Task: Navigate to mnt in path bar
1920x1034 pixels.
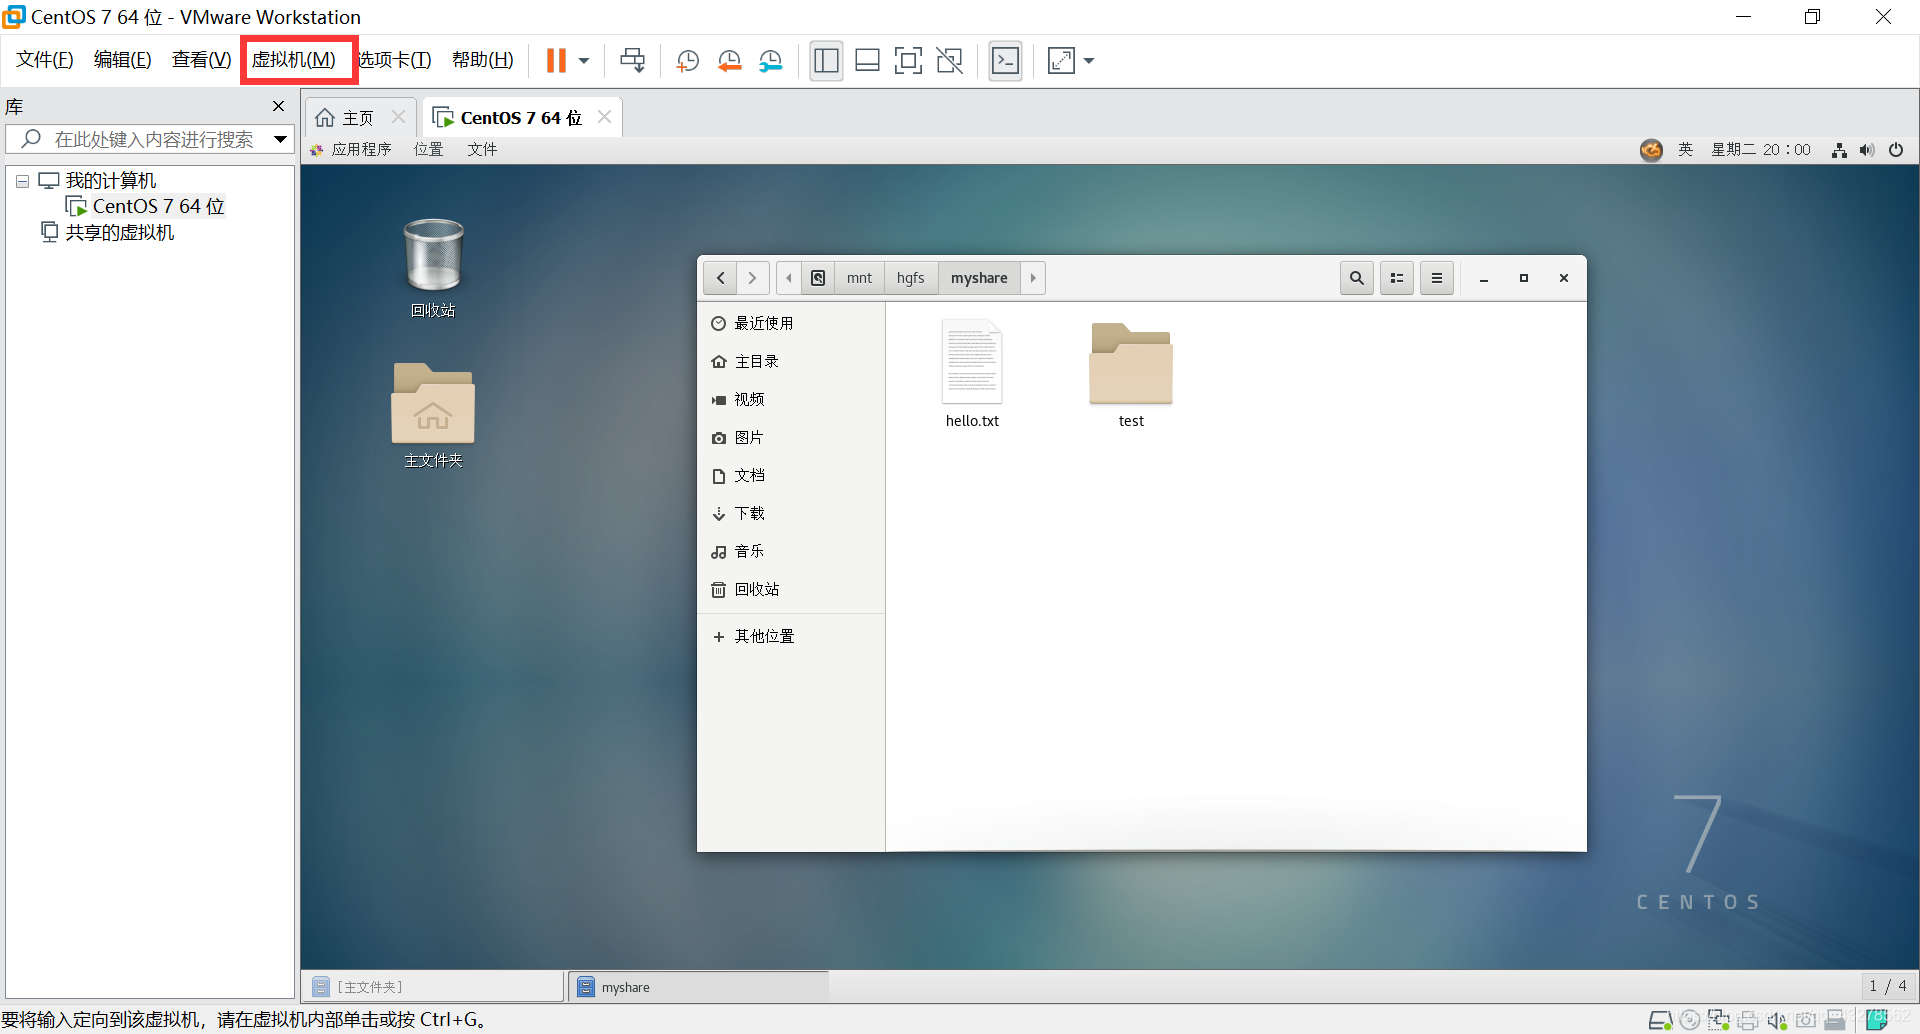Action: tap(859, 278)
